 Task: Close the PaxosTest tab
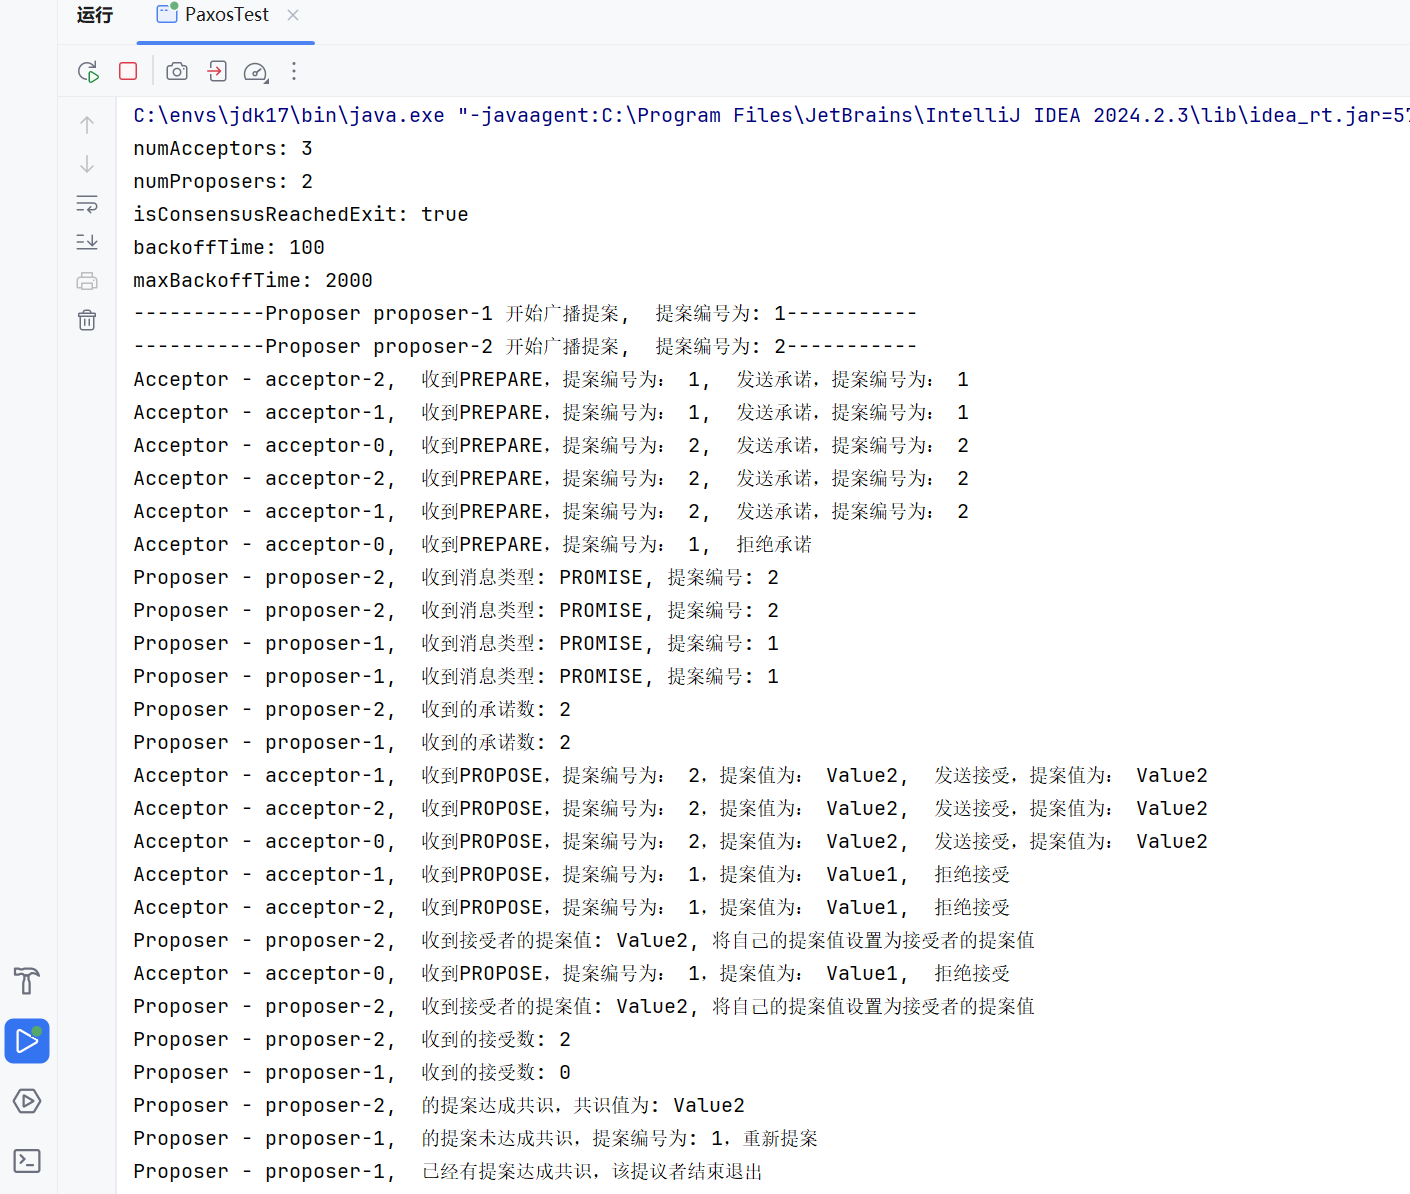coord(293,15)
